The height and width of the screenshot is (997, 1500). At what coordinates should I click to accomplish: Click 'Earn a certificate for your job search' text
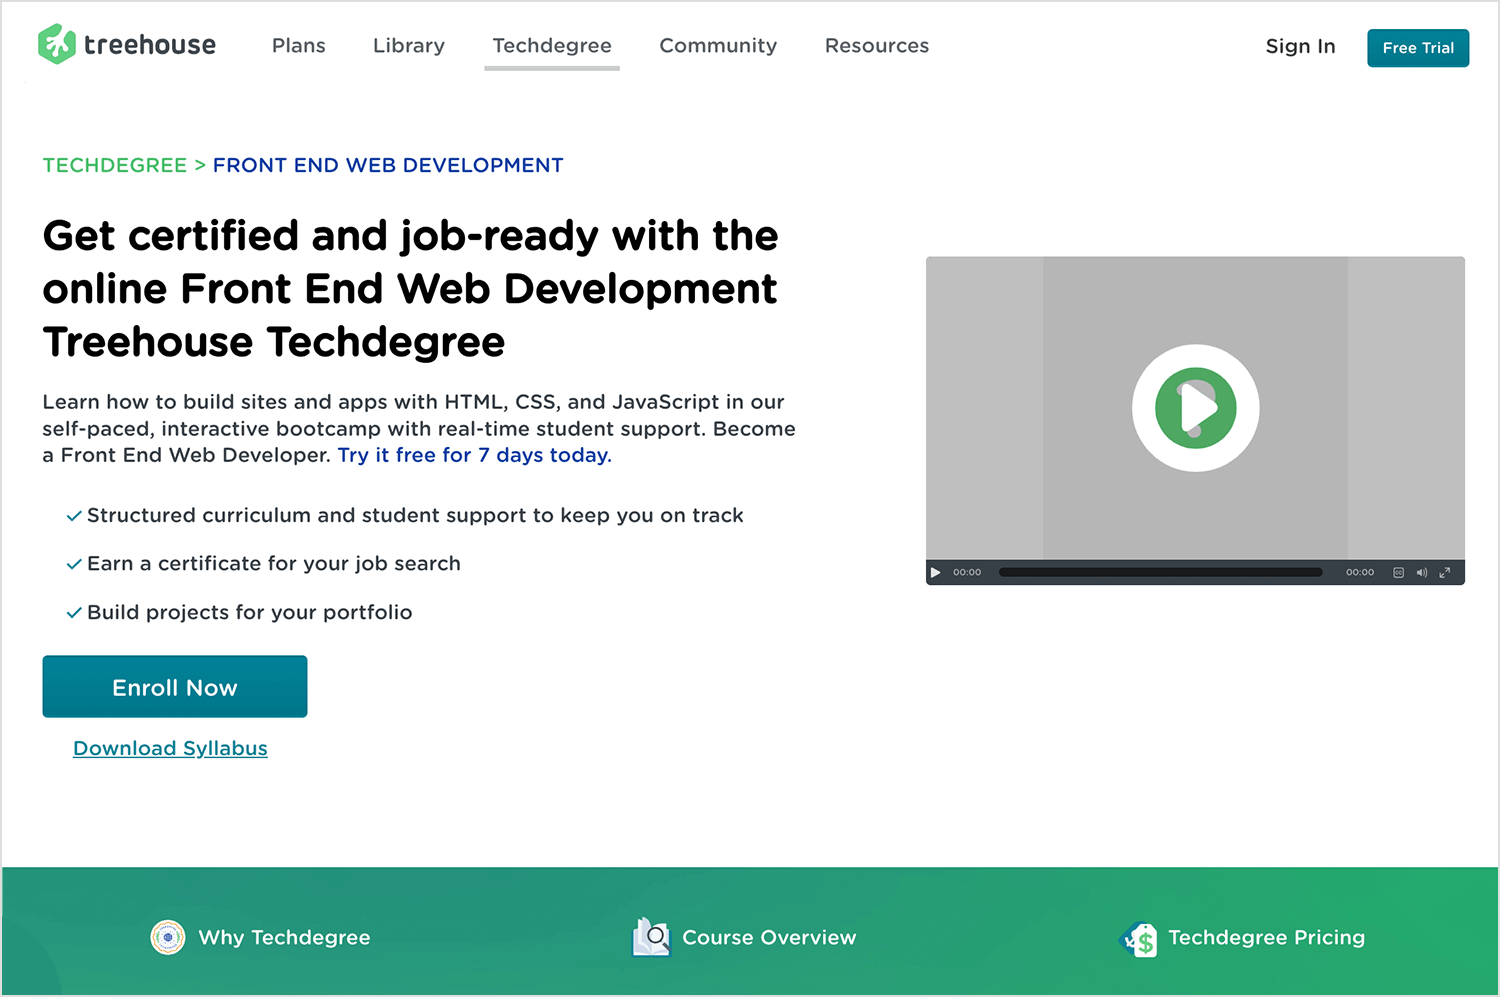[274, 564]
